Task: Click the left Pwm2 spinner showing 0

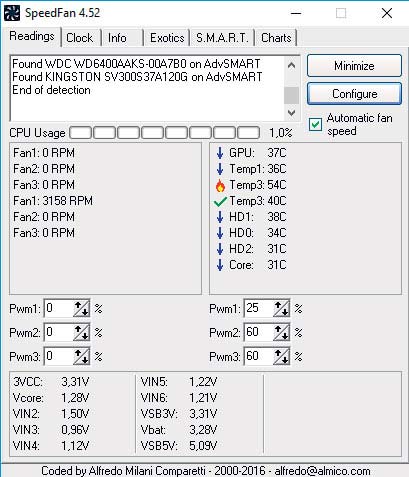Action: 82,332
